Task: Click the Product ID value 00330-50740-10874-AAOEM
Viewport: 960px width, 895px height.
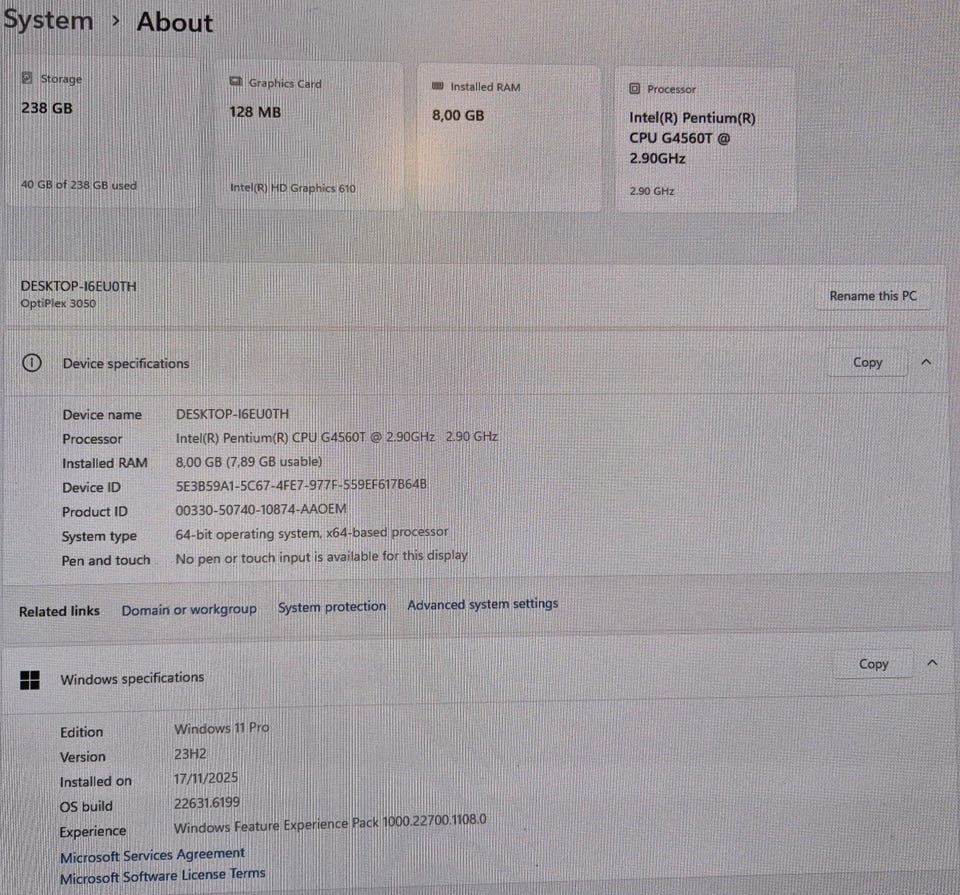Action: coord(261,509)
